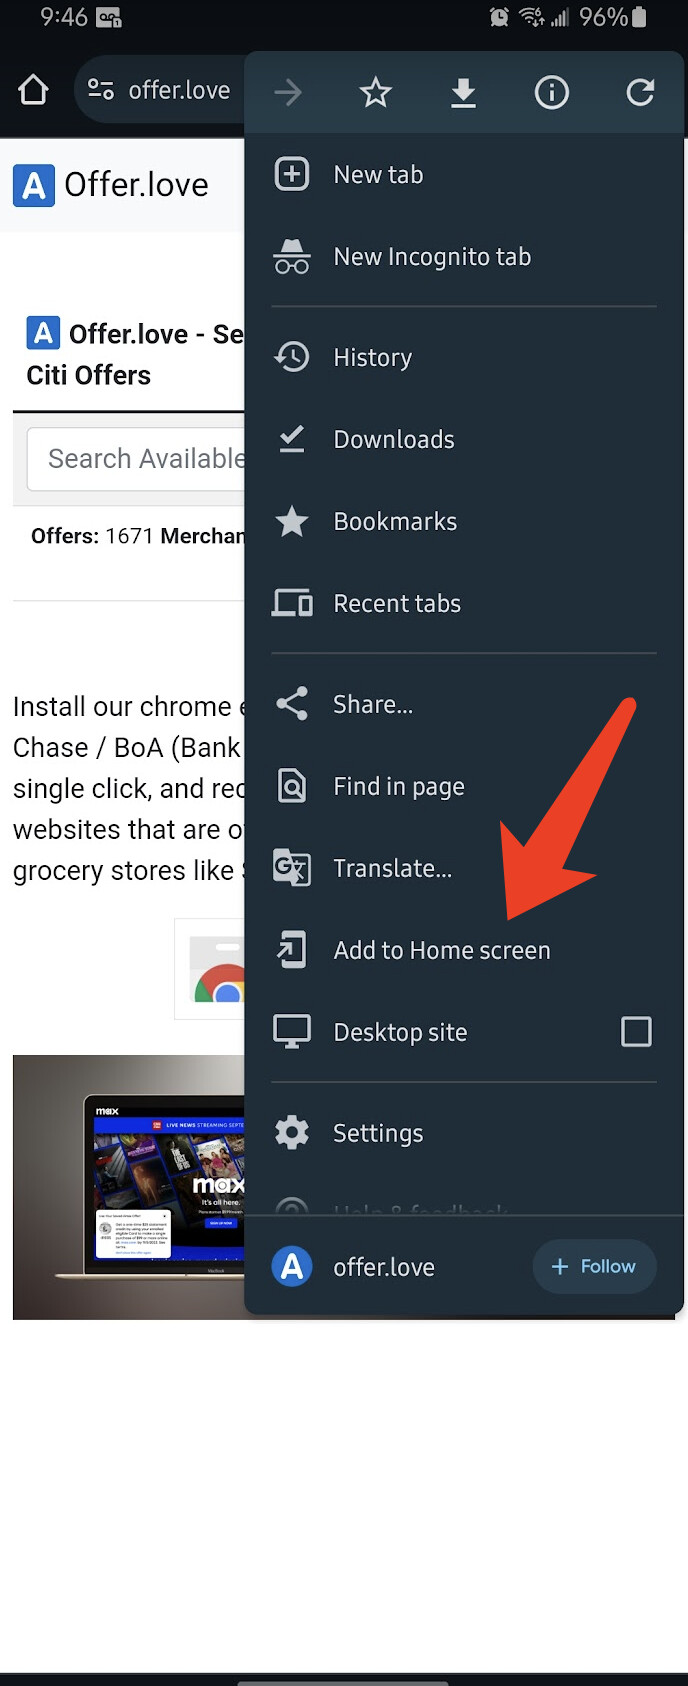
Task: Choose Find in page
Action: point(465,786)
